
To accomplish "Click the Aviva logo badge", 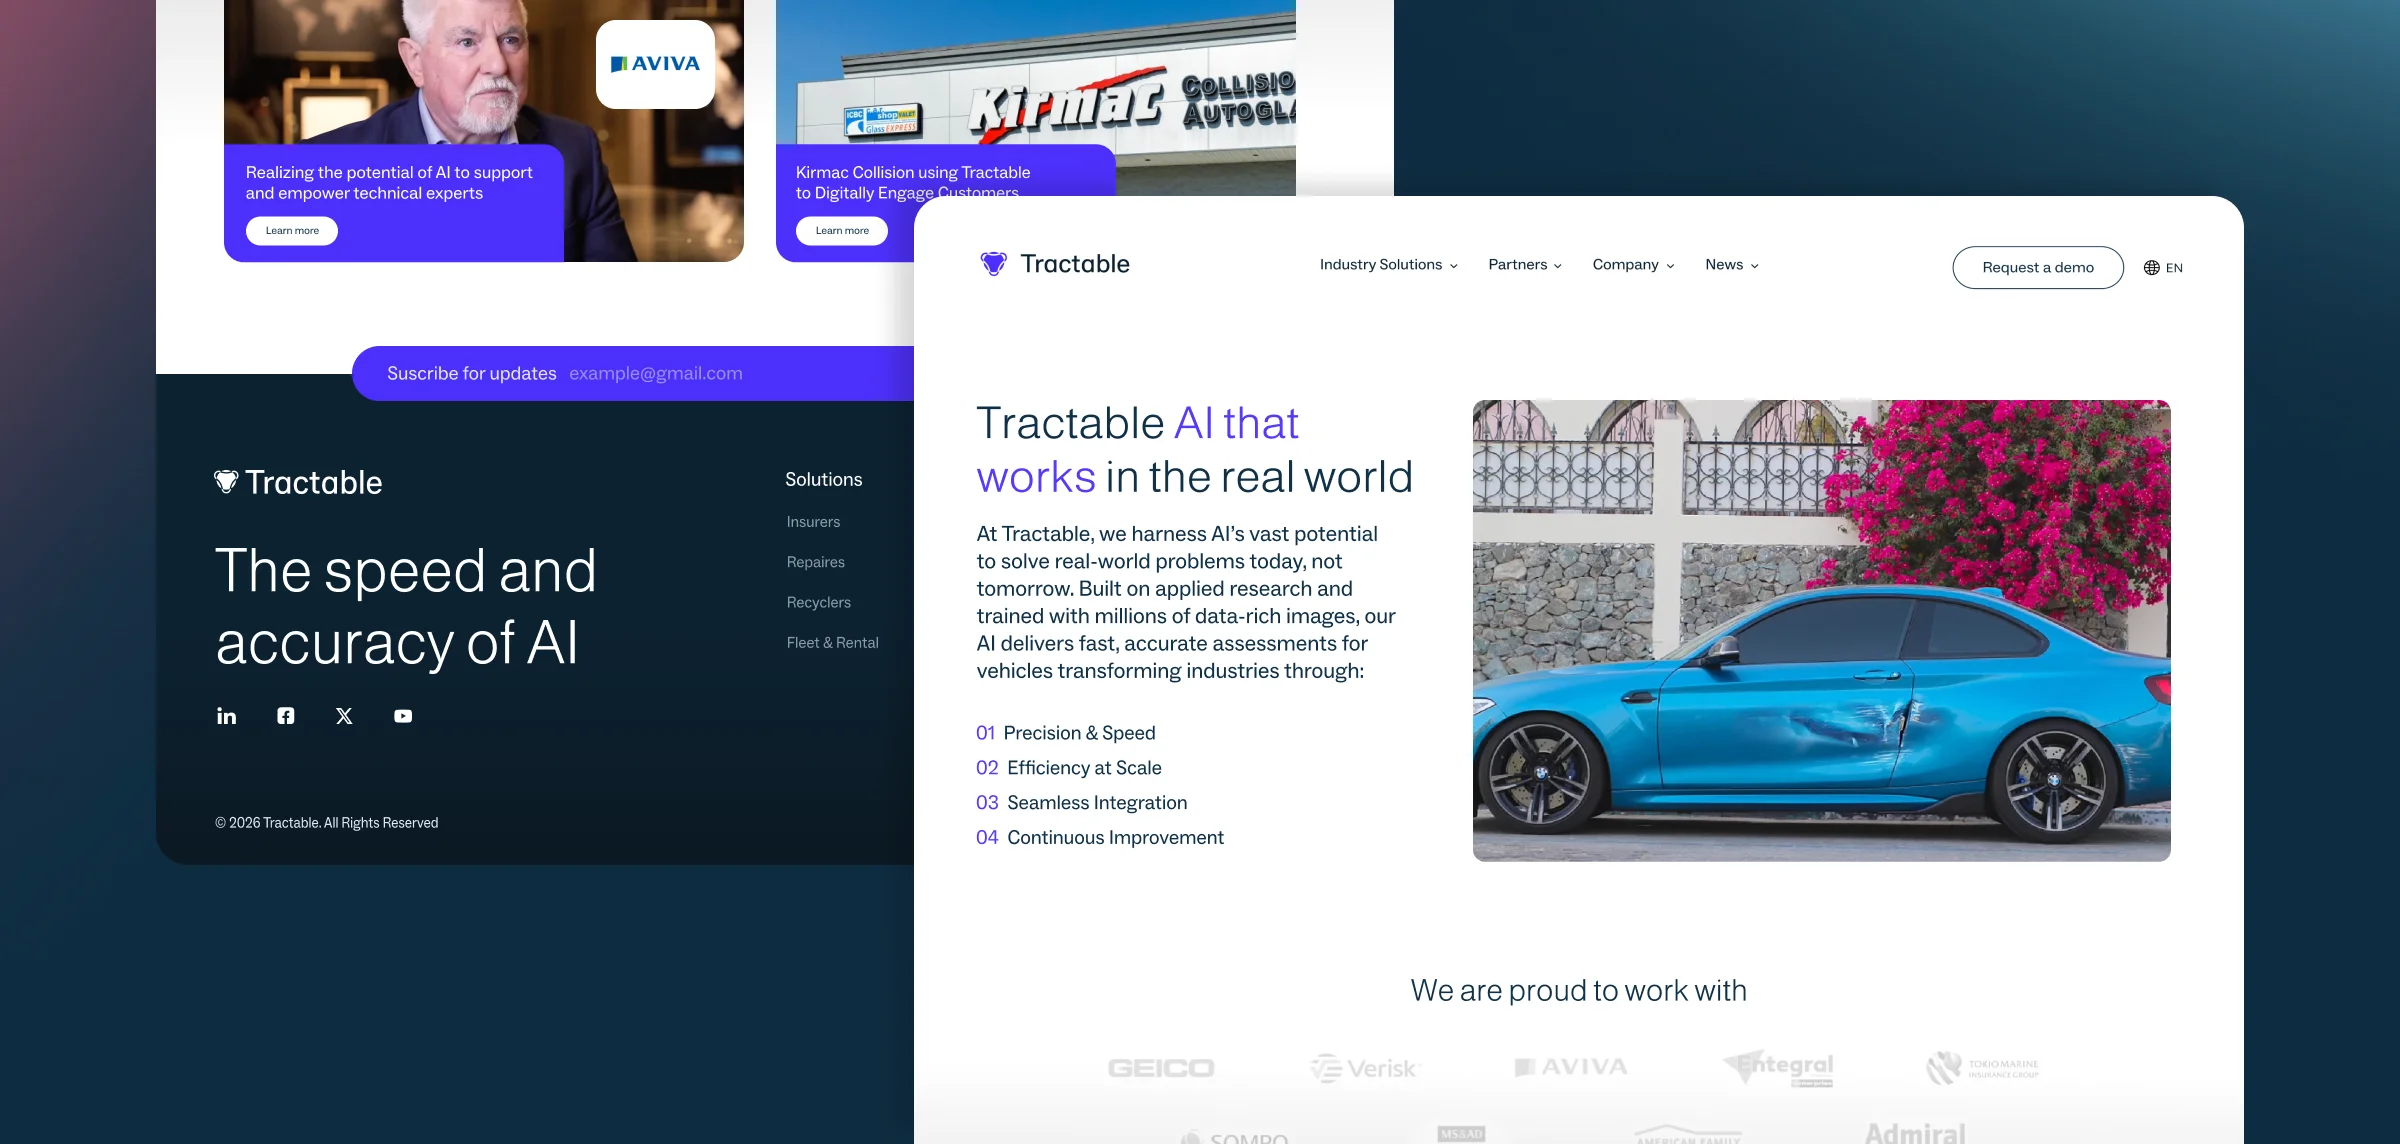I will (x=655, y=64).
